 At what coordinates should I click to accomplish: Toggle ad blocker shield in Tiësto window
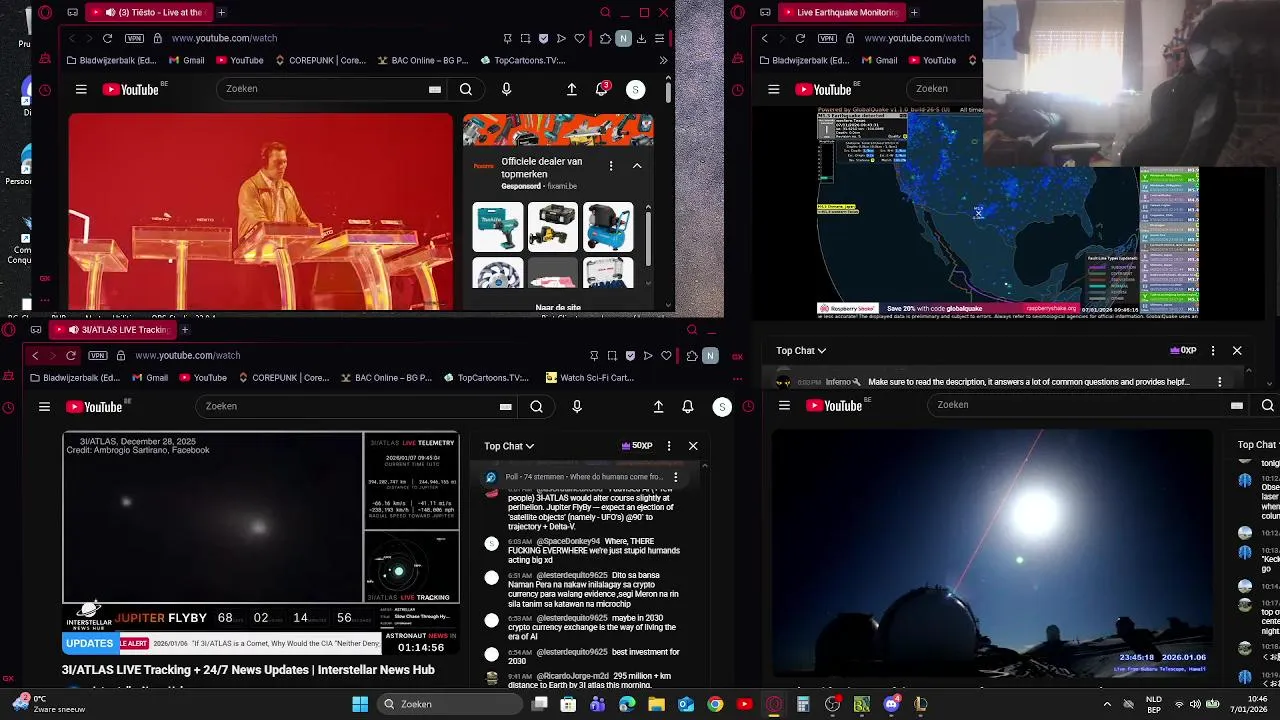click(x=543, y=38)
